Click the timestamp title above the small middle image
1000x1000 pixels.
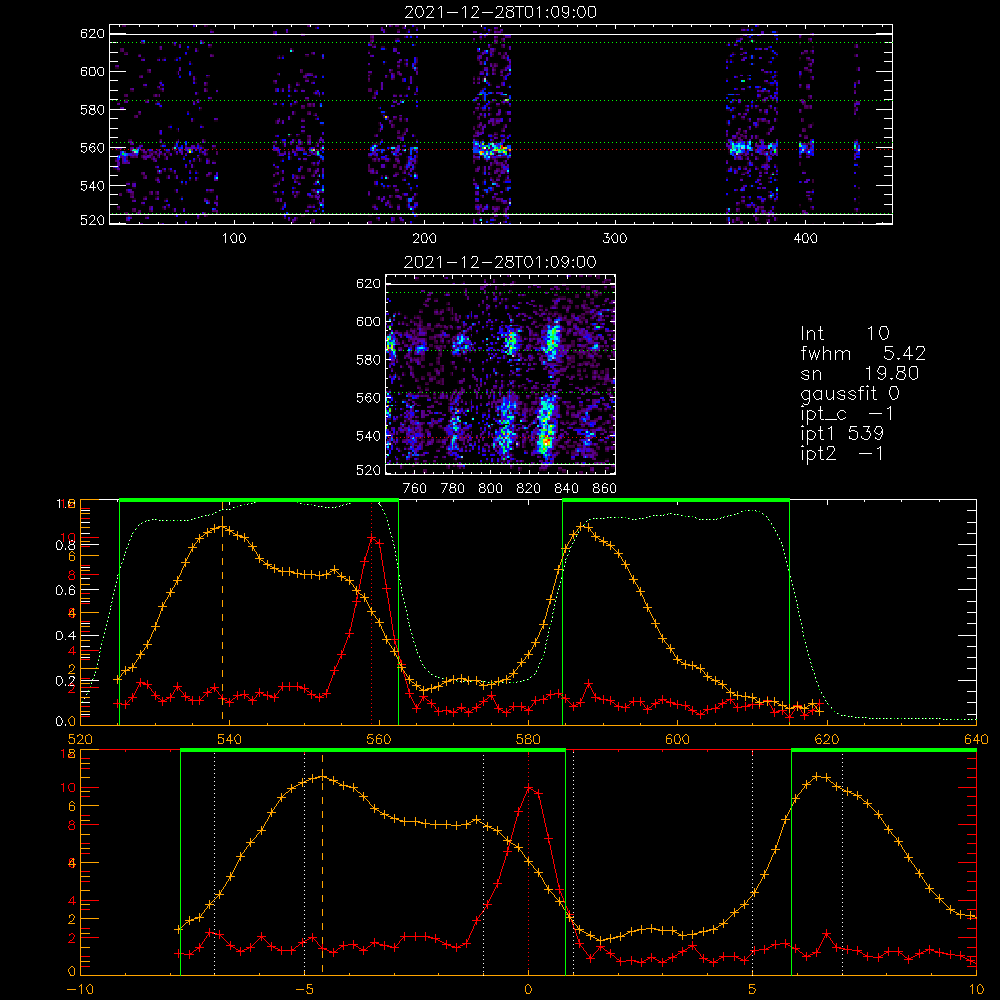pyautogui.click(x=500, y=262)
